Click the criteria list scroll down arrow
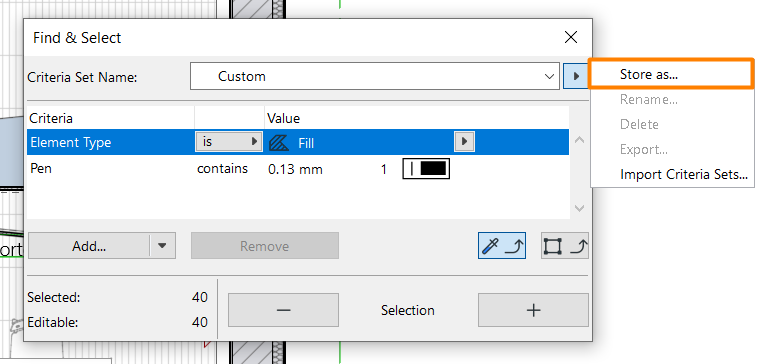775x364 pixels. point(579,208)
